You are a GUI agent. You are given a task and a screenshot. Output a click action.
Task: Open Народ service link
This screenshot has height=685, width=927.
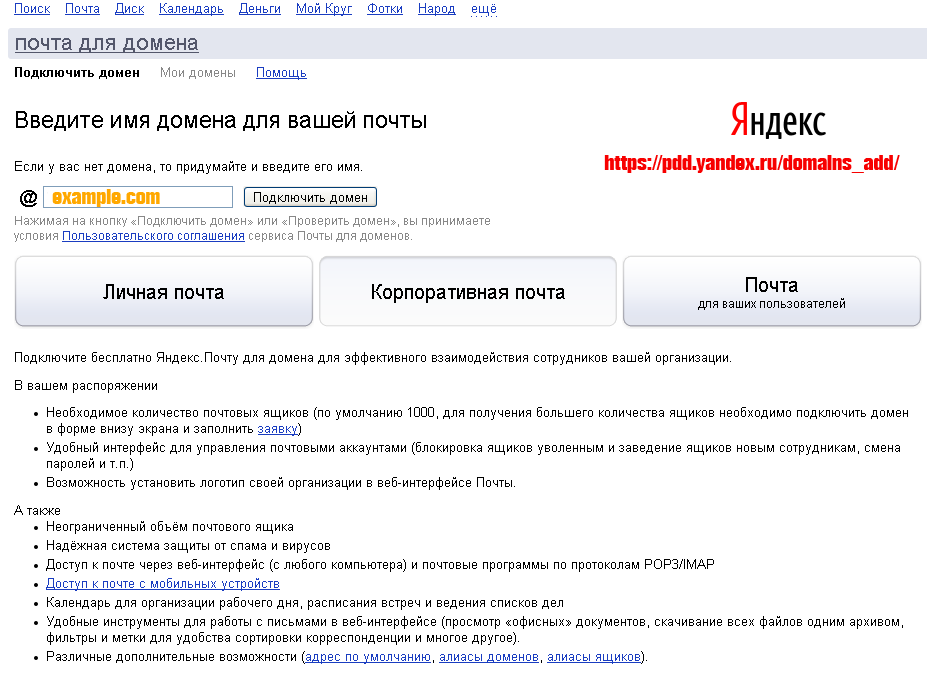[x=437, y=9]
